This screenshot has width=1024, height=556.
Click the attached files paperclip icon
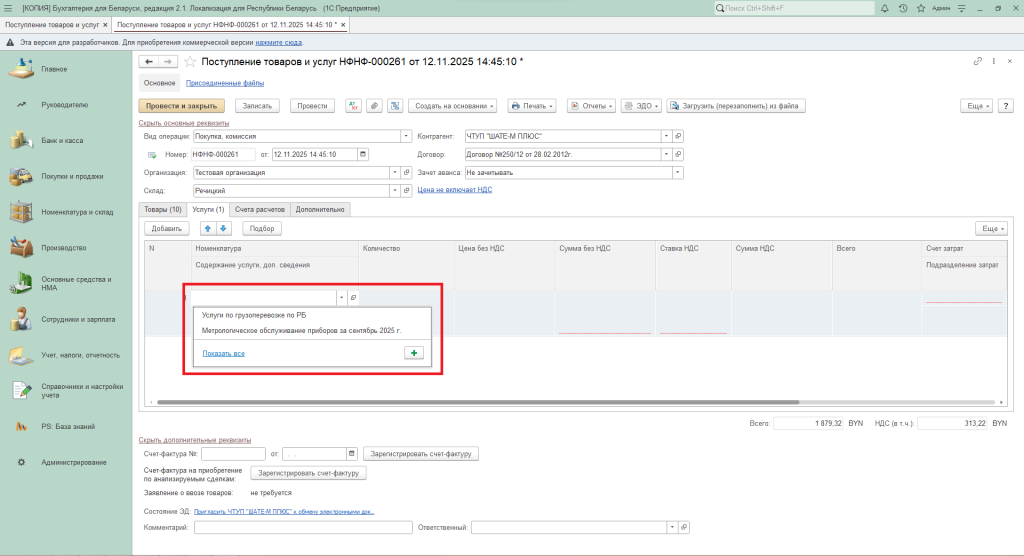click(373, 106)
